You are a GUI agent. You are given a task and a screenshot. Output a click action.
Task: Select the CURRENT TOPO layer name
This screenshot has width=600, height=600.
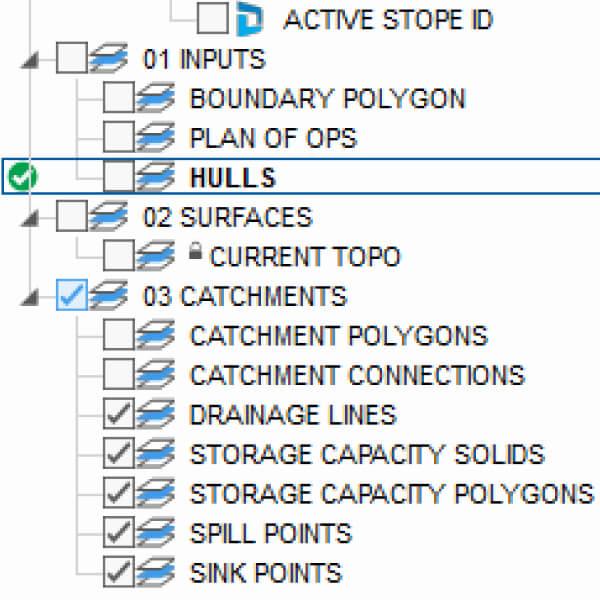coord(305,257)
